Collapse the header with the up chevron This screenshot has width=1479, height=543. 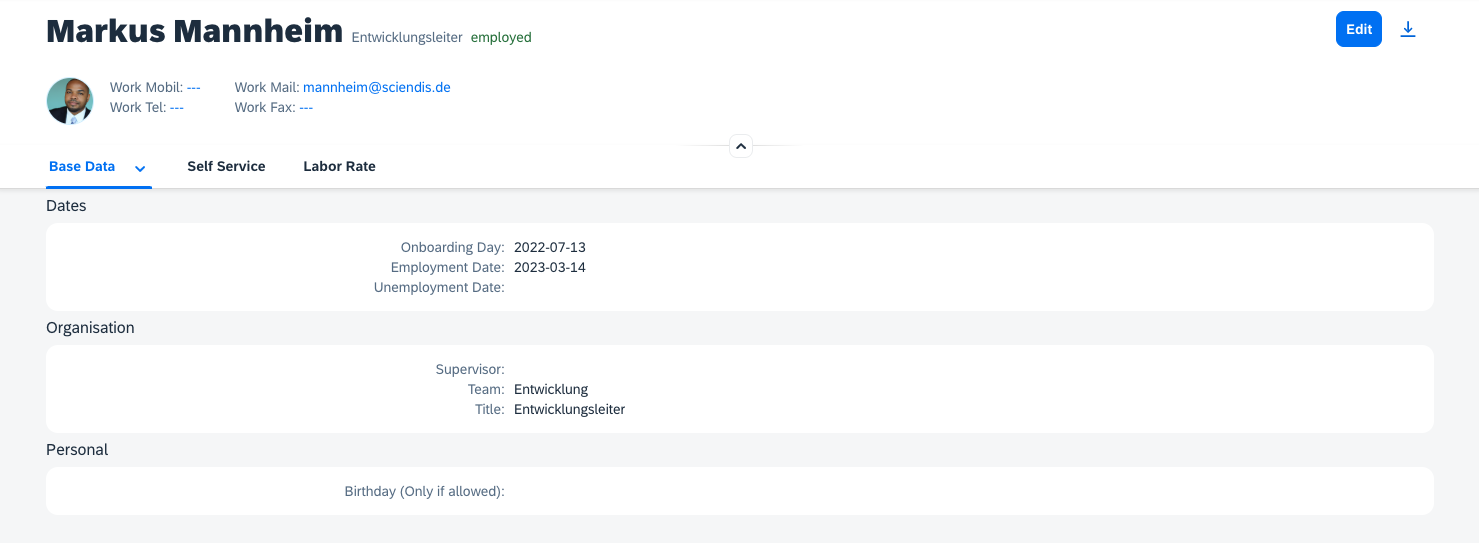(741, 146)
